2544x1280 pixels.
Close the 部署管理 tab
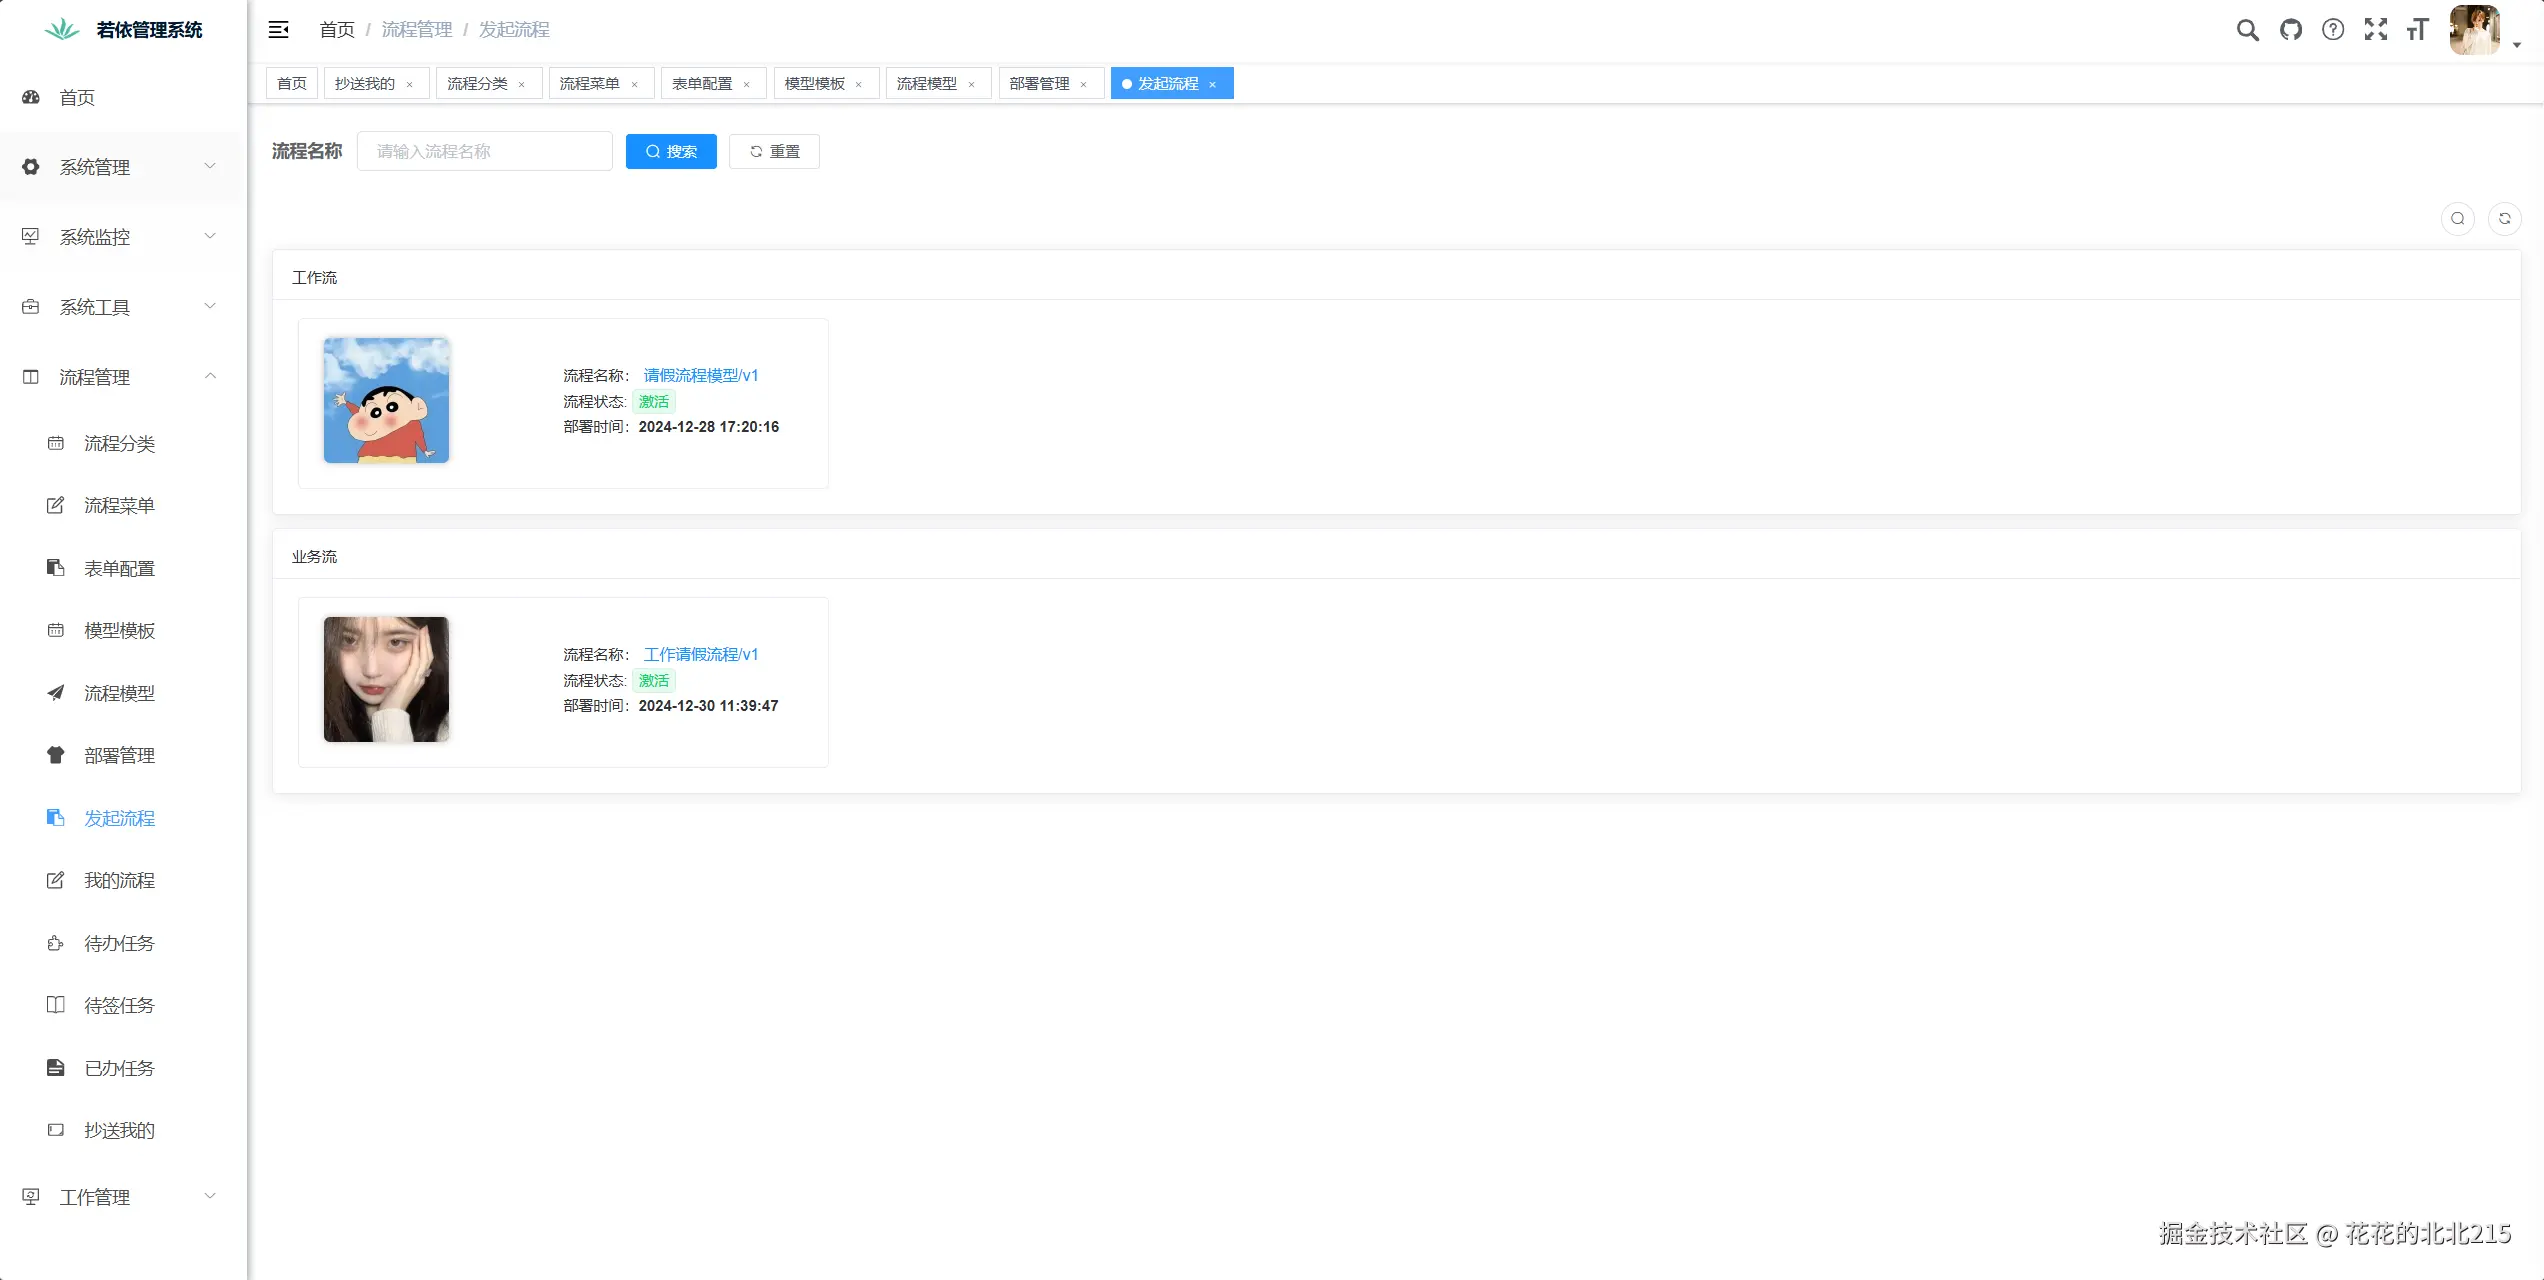pos(1083,85)
